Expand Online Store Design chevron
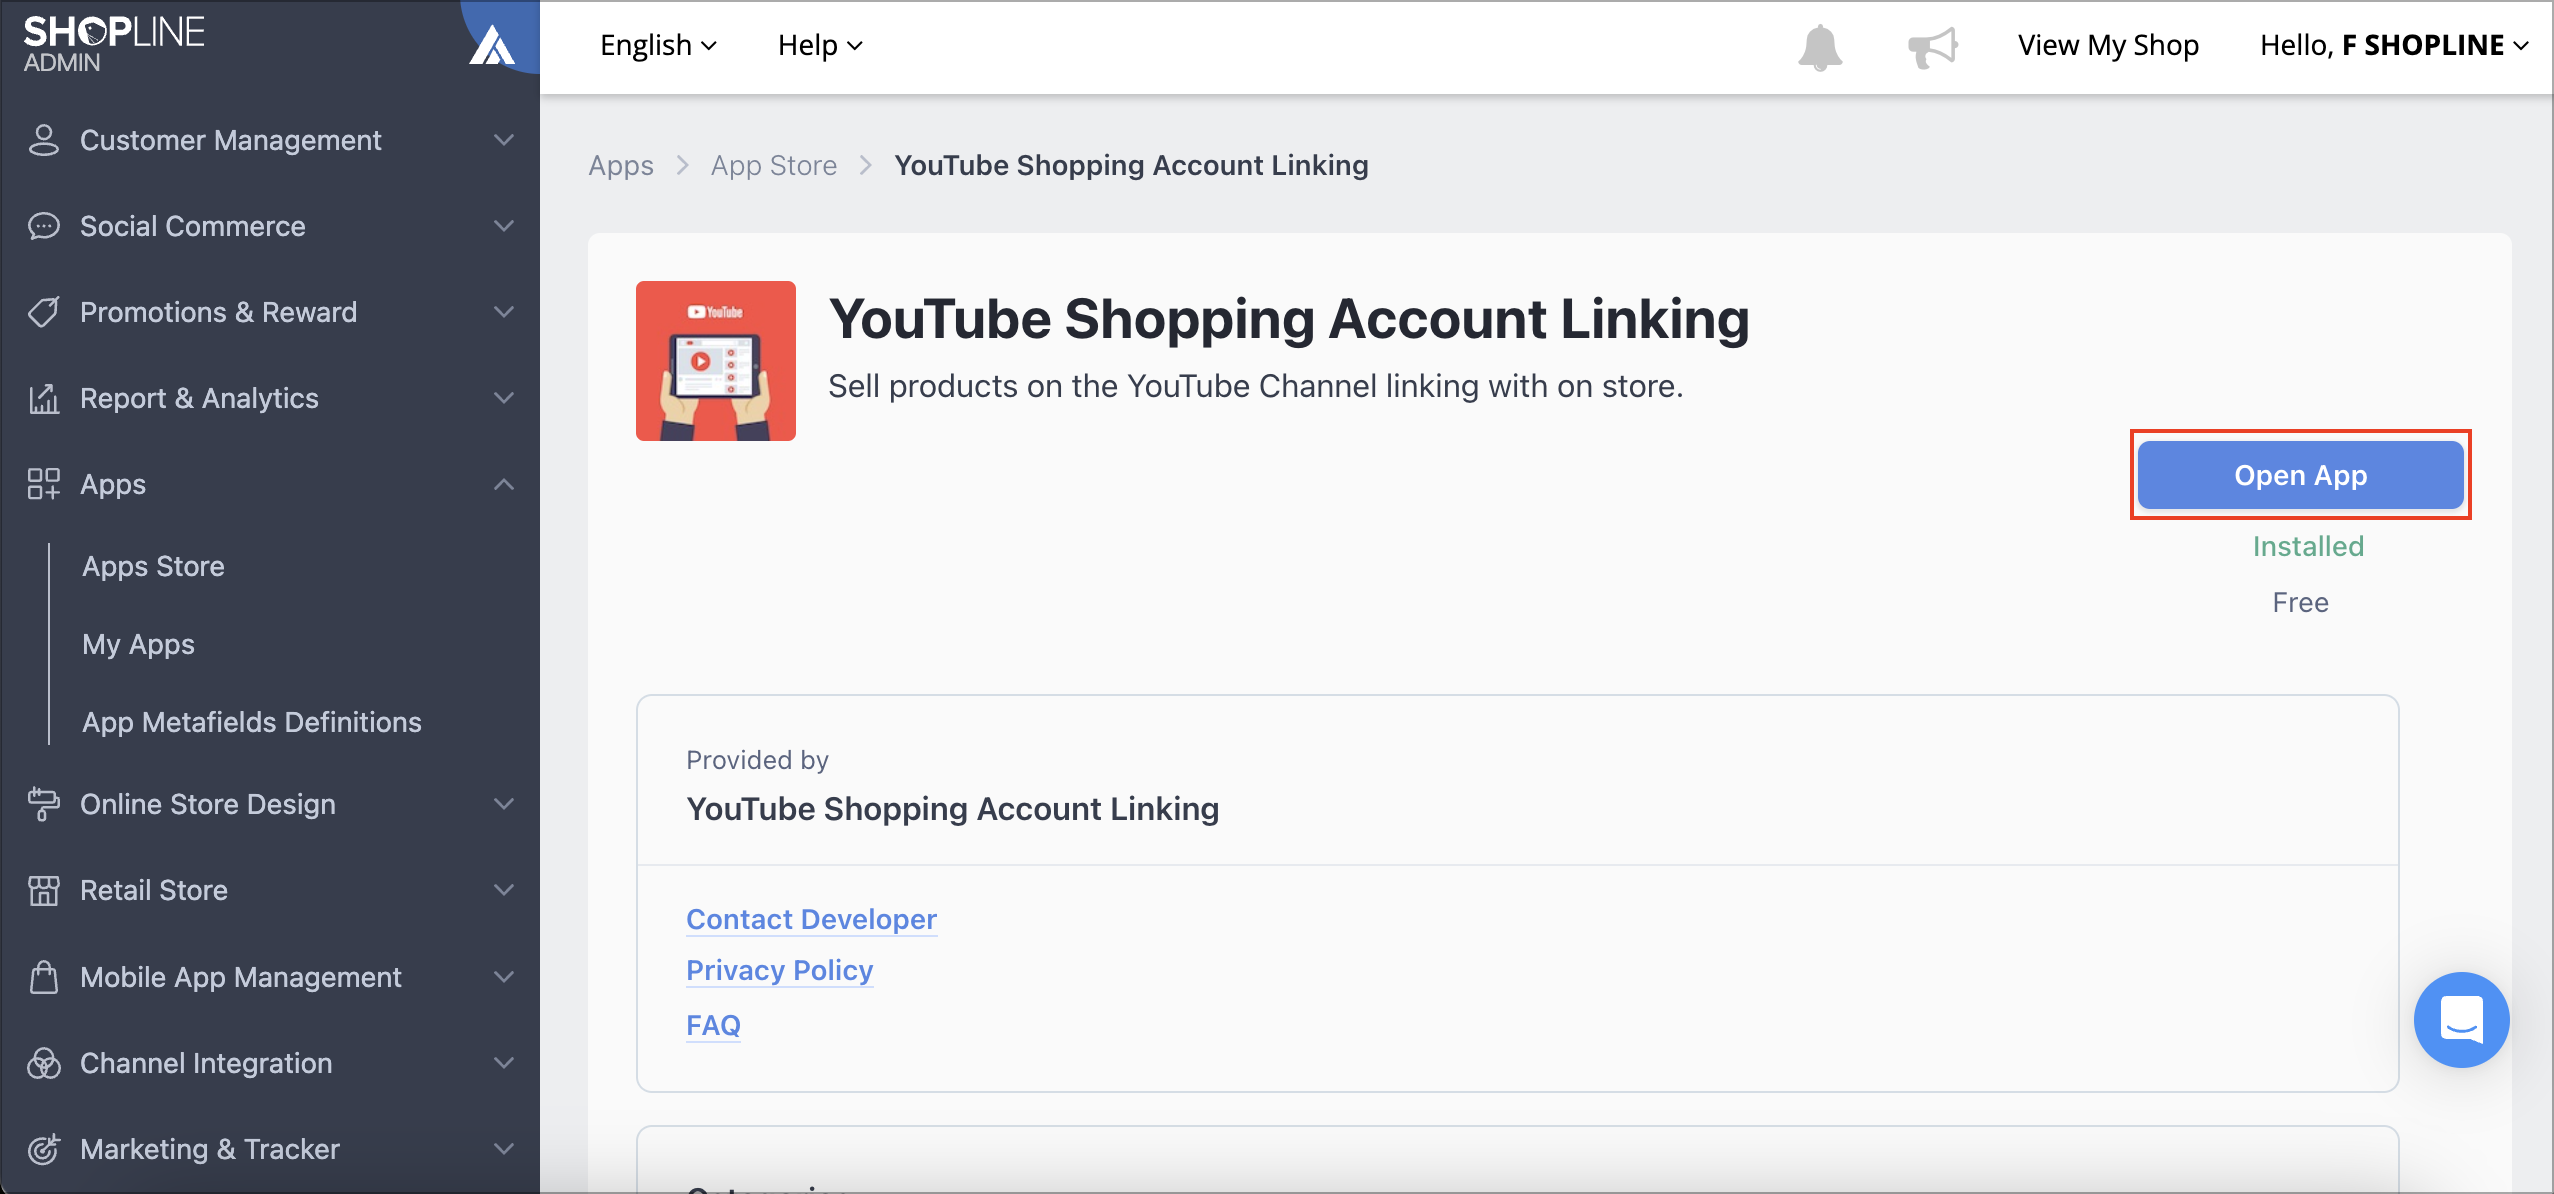 tap(504, 804)
